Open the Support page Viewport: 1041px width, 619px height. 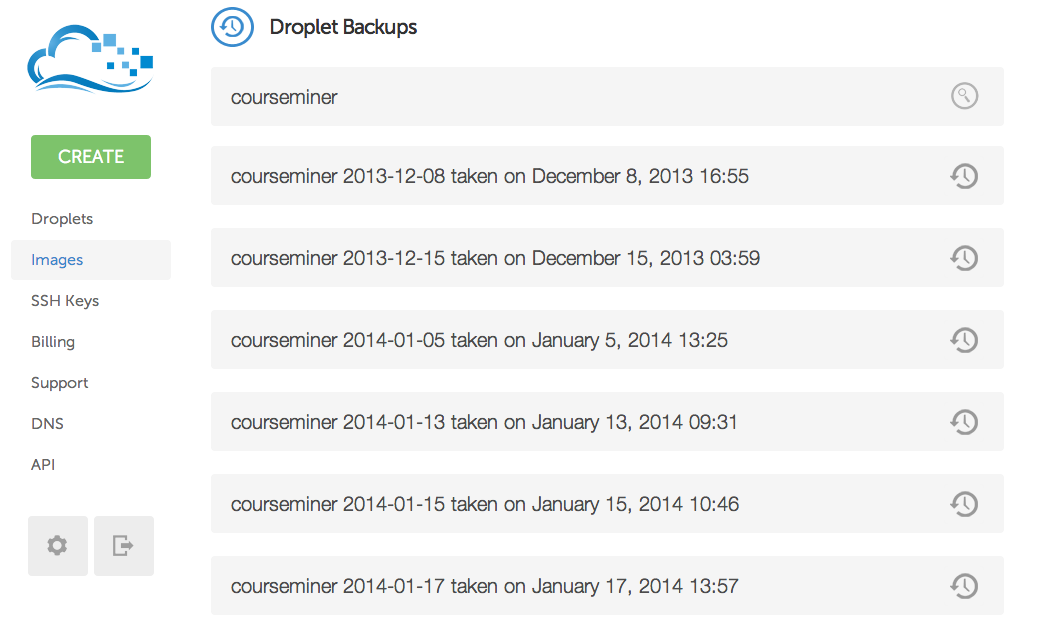pyautogui.click(x=59, y=383)
